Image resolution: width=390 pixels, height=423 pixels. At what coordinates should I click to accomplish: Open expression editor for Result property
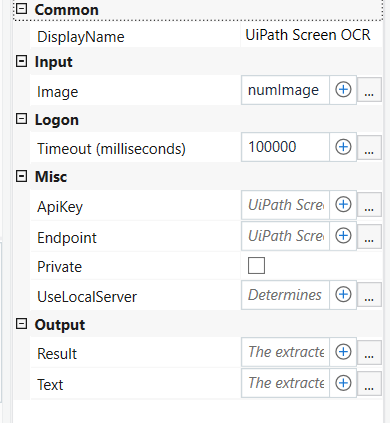point(369,352)
